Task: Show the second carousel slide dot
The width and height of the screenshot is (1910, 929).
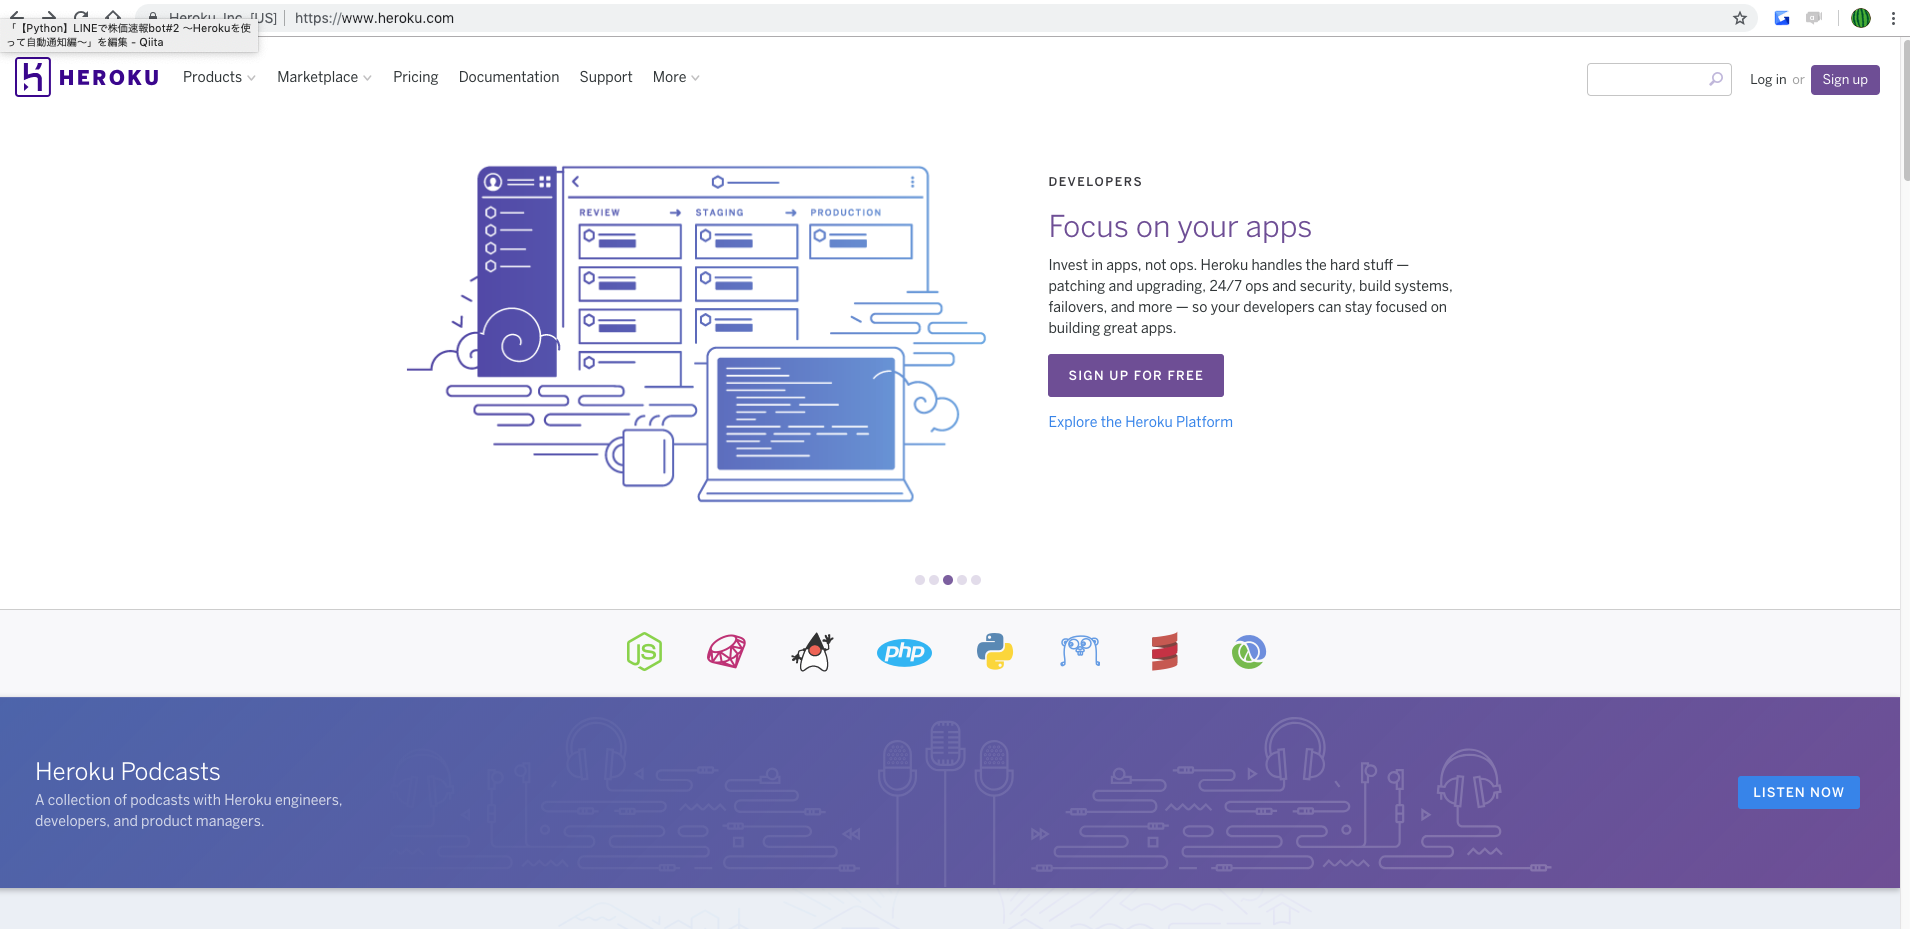Action: coord(934,580)
